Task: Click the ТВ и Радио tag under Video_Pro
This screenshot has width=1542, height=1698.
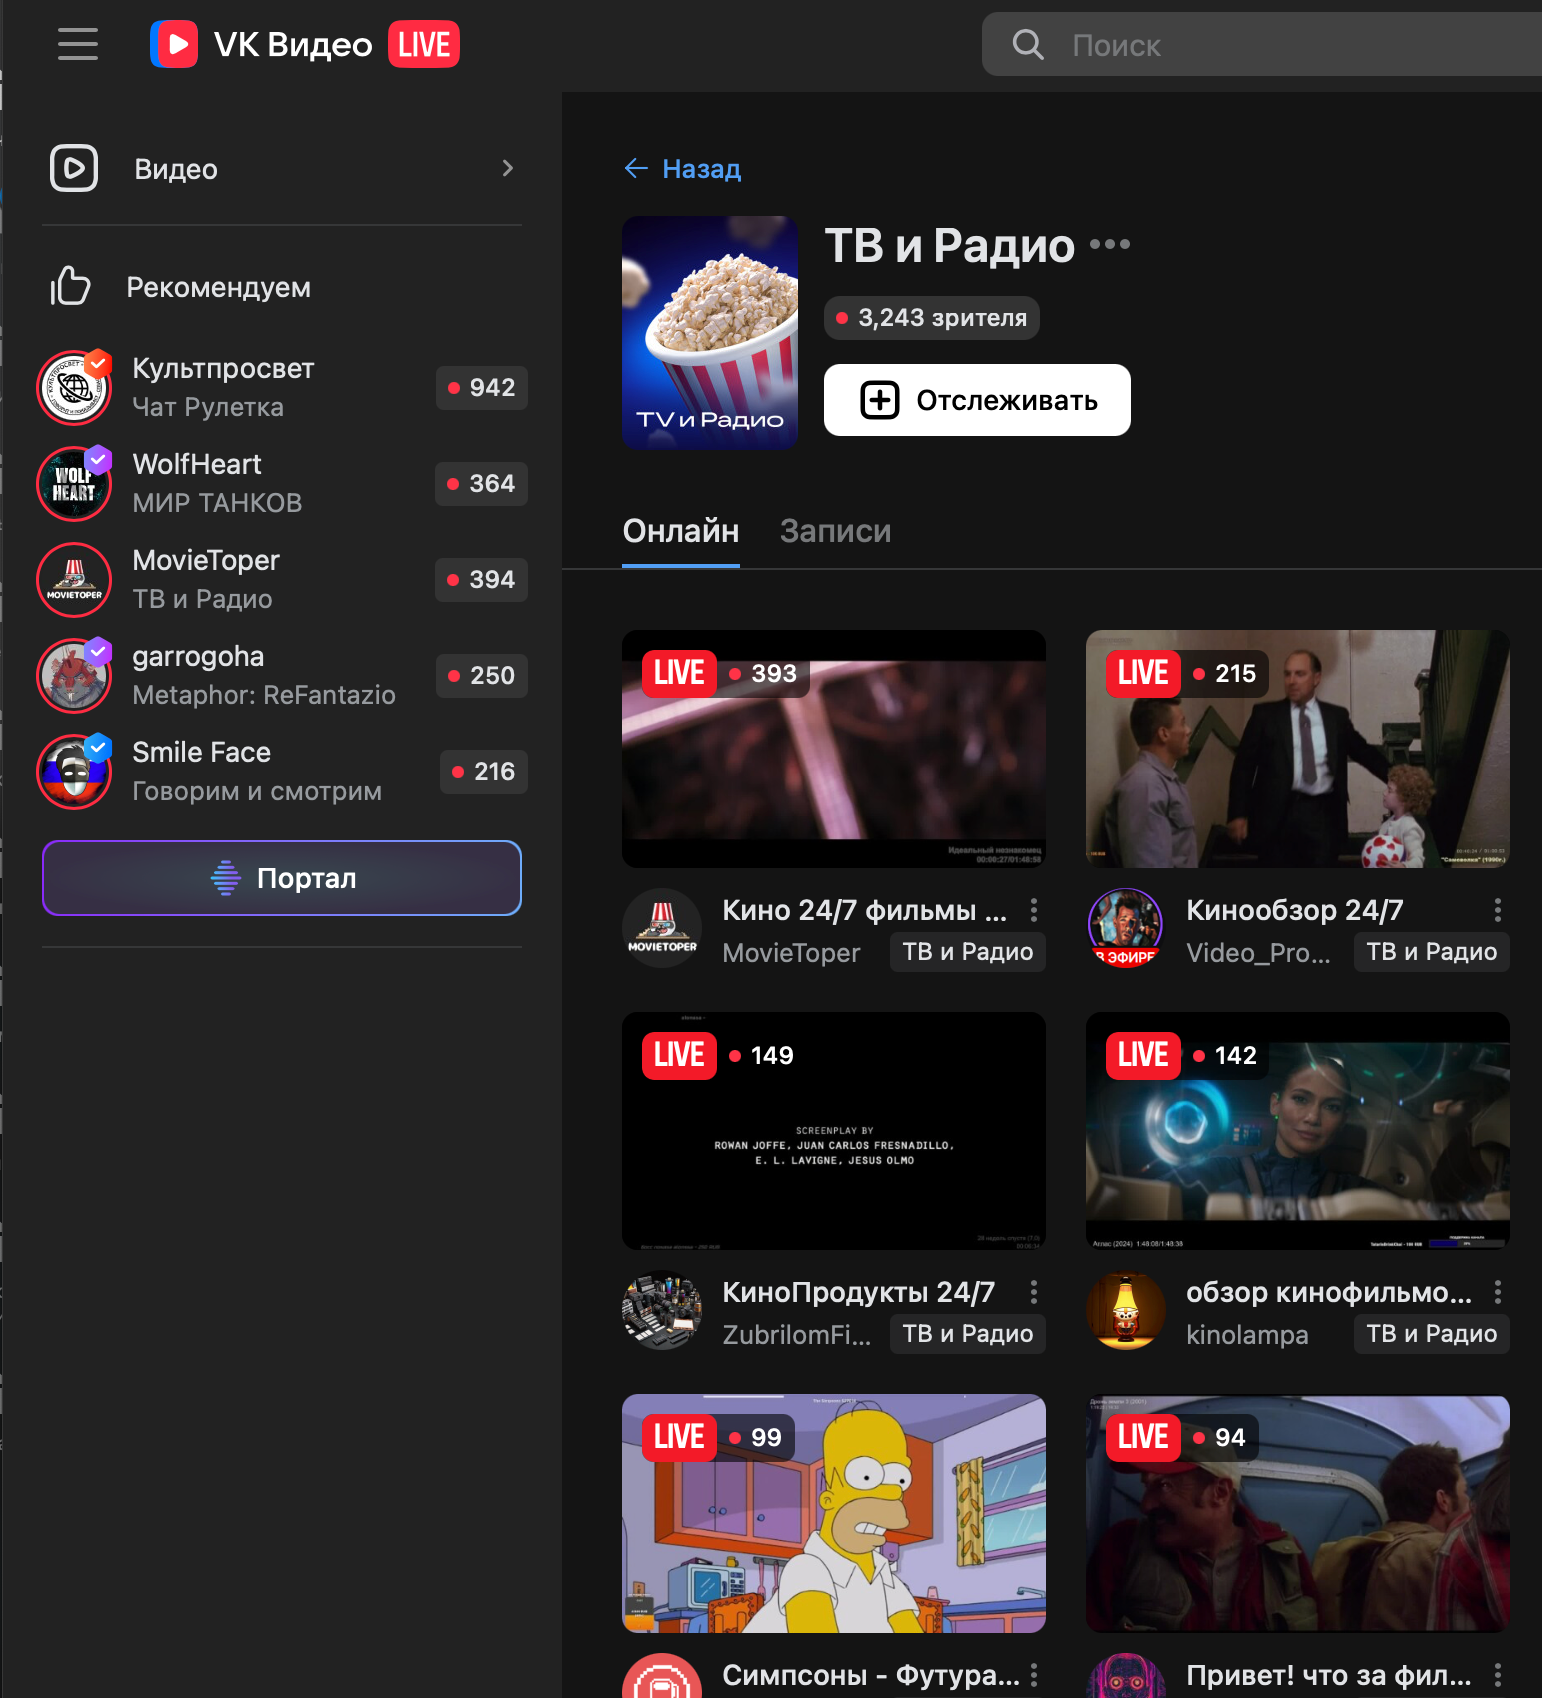Action: click(x=1432, y=952)
